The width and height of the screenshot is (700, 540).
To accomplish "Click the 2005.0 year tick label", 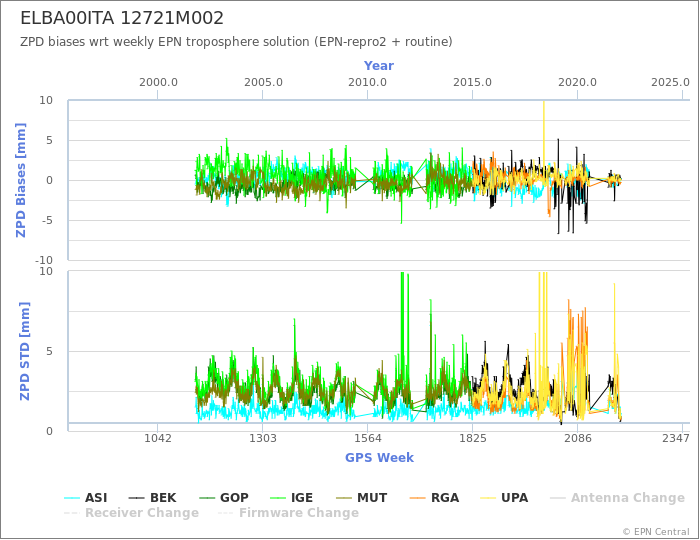I will [263, 83].
